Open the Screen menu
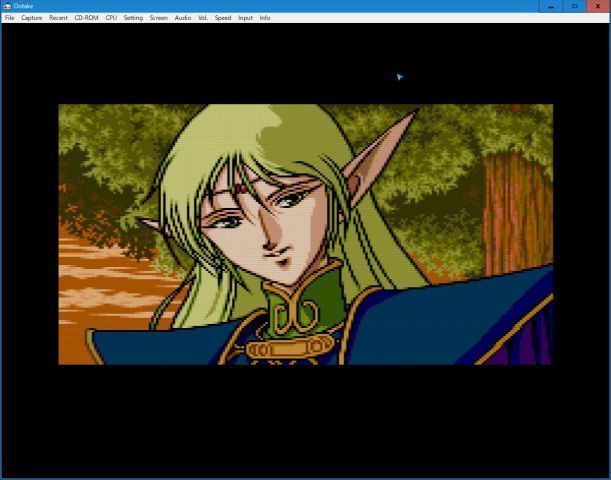Screen dimensions: 611x480 (x=159, y=18)
